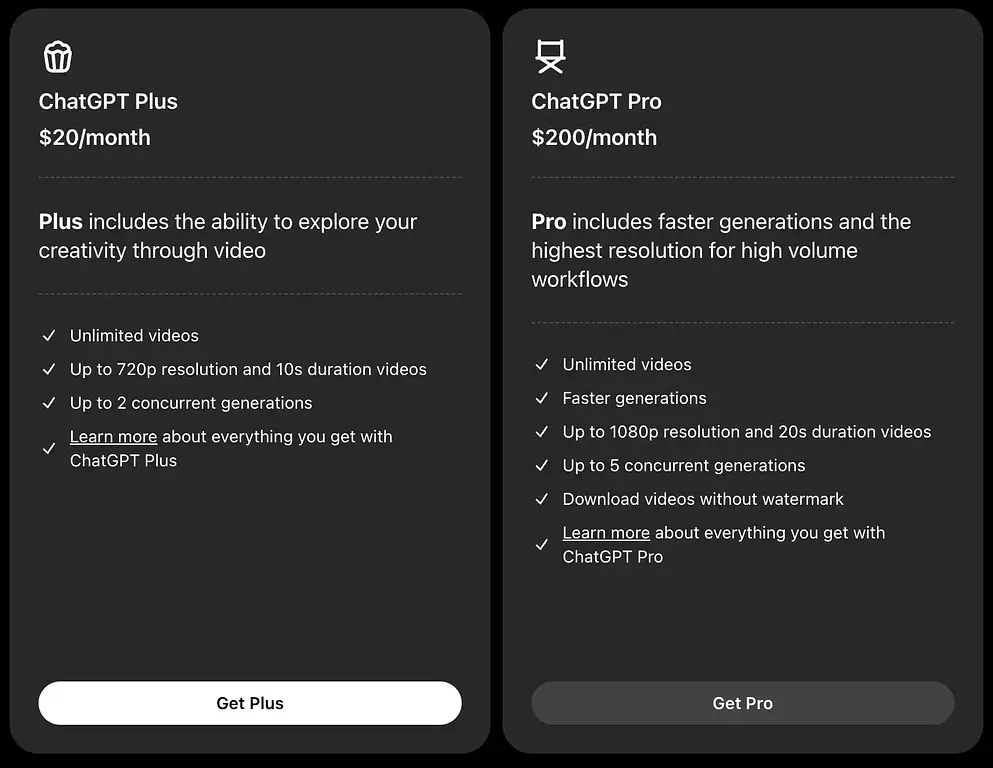
Task: Click the checkmark beside Unlimited videos under Pro
Action: 541,365
